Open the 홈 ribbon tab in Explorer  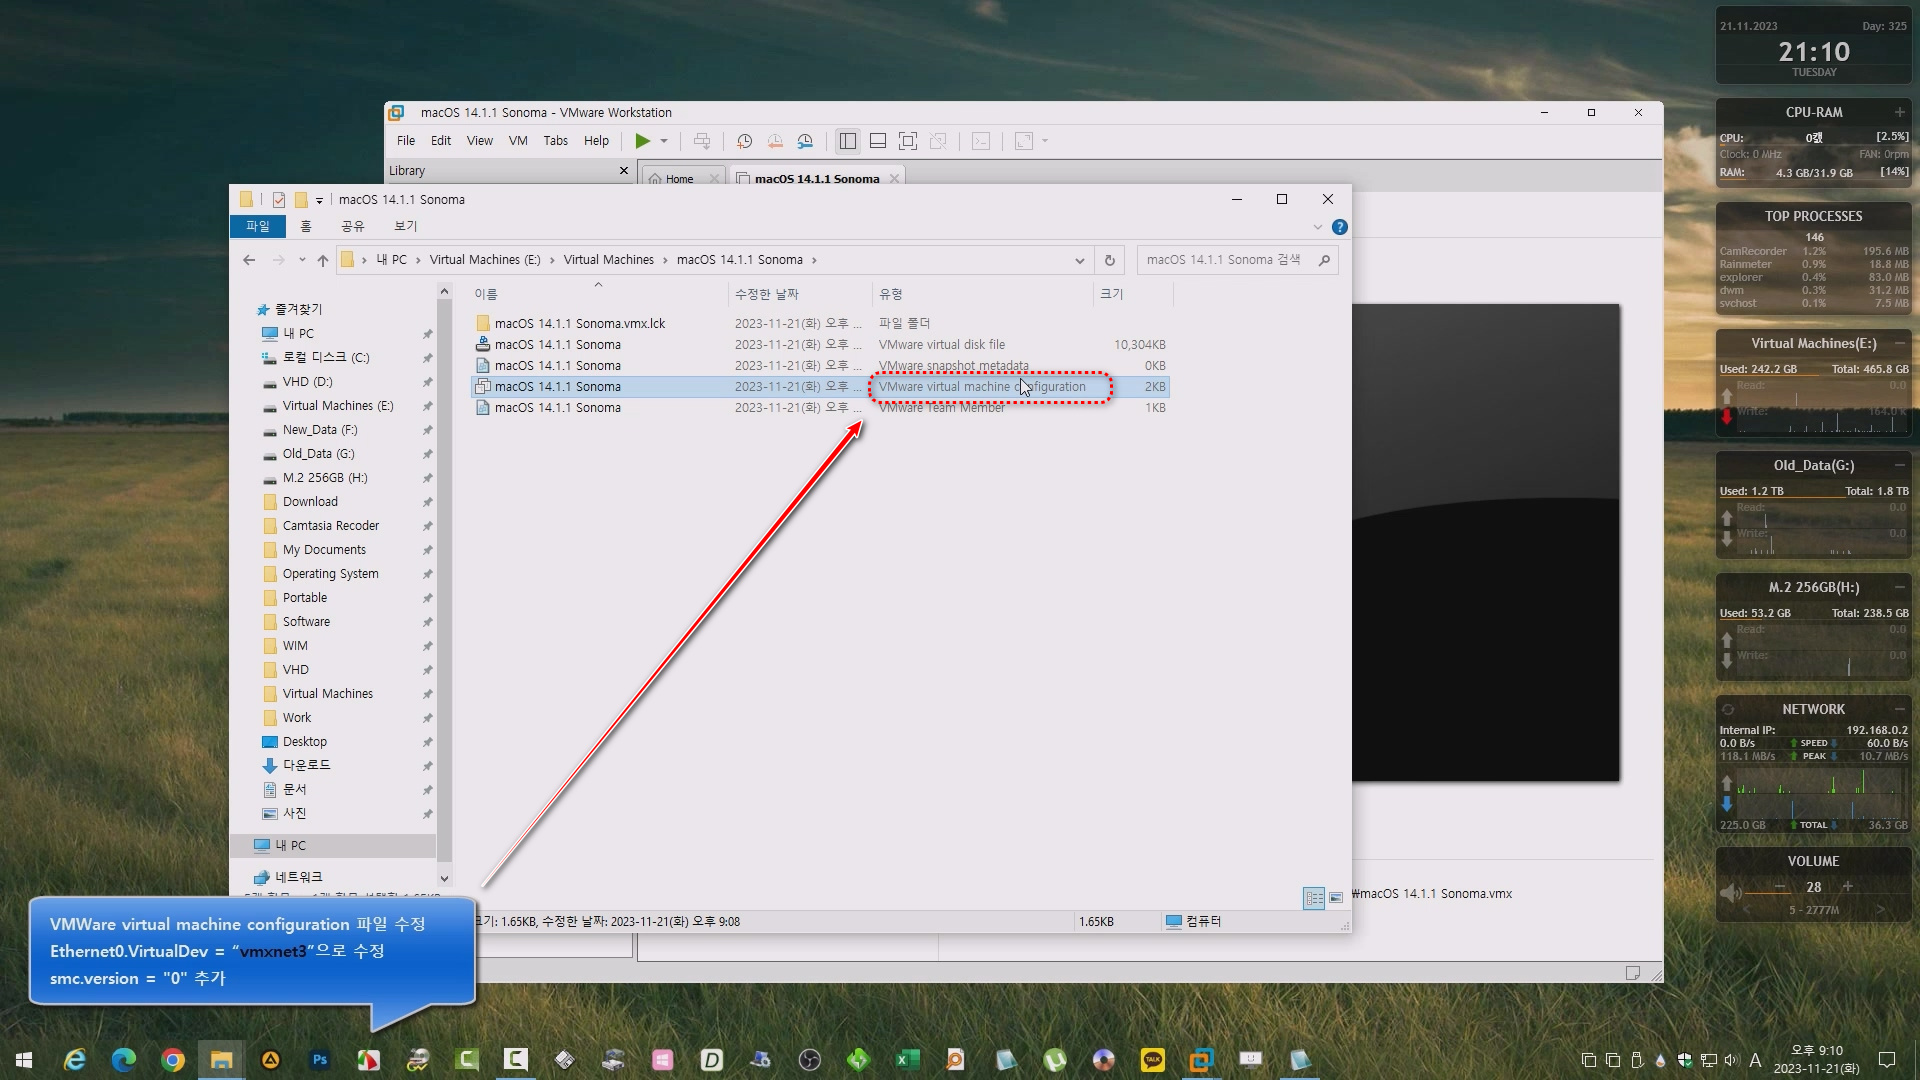tap(306, 227)
